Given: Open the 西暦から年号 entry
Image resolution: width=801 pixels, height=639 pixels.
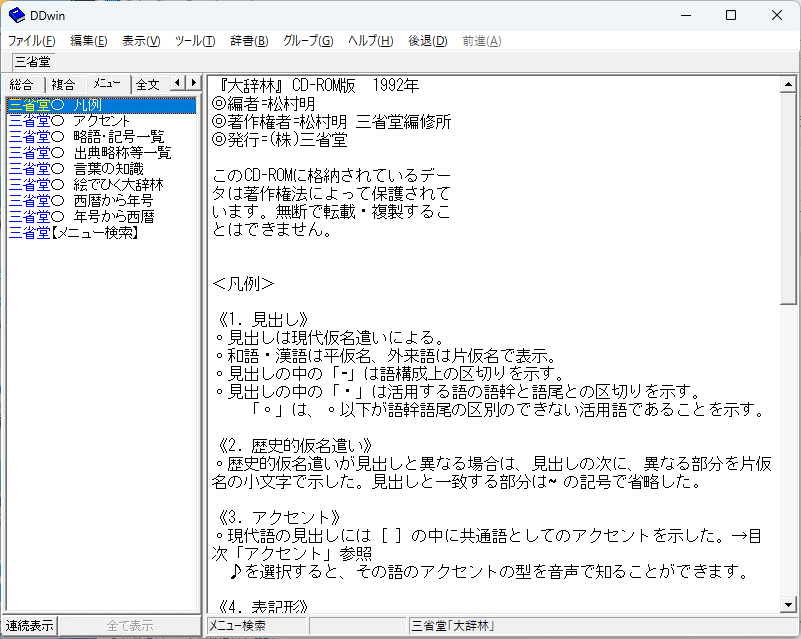Looking at the screenshot, I should click(x=113, y=200).
